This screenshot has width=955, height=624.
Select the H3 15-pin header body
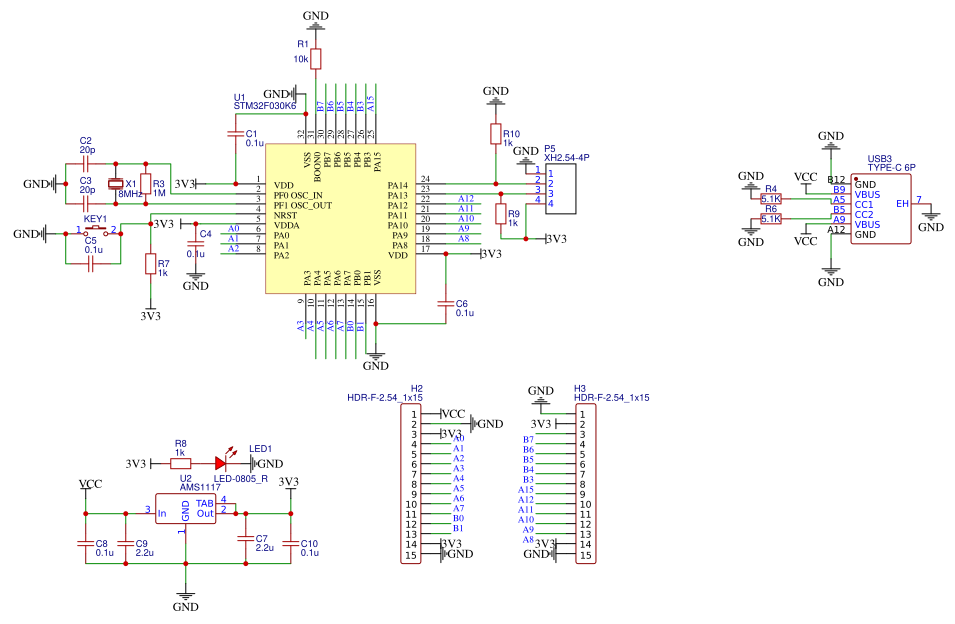pyautogui.click(x=585, y=483)
